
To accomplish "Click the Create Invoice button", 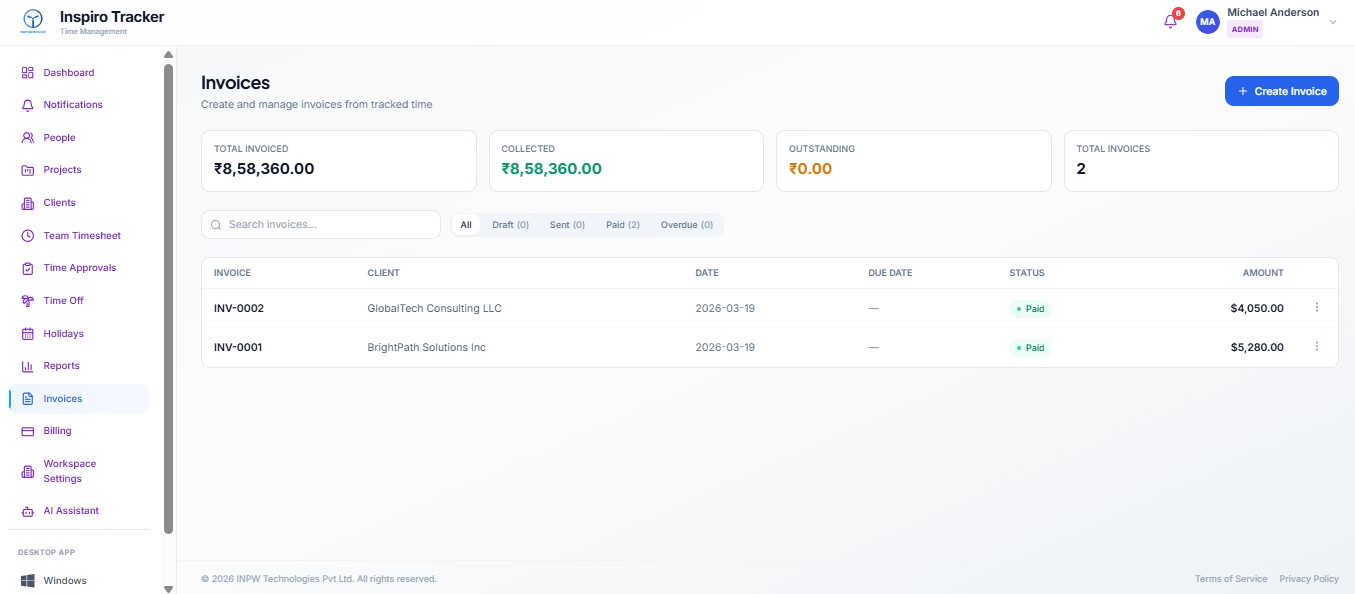I will point(1281,90).
